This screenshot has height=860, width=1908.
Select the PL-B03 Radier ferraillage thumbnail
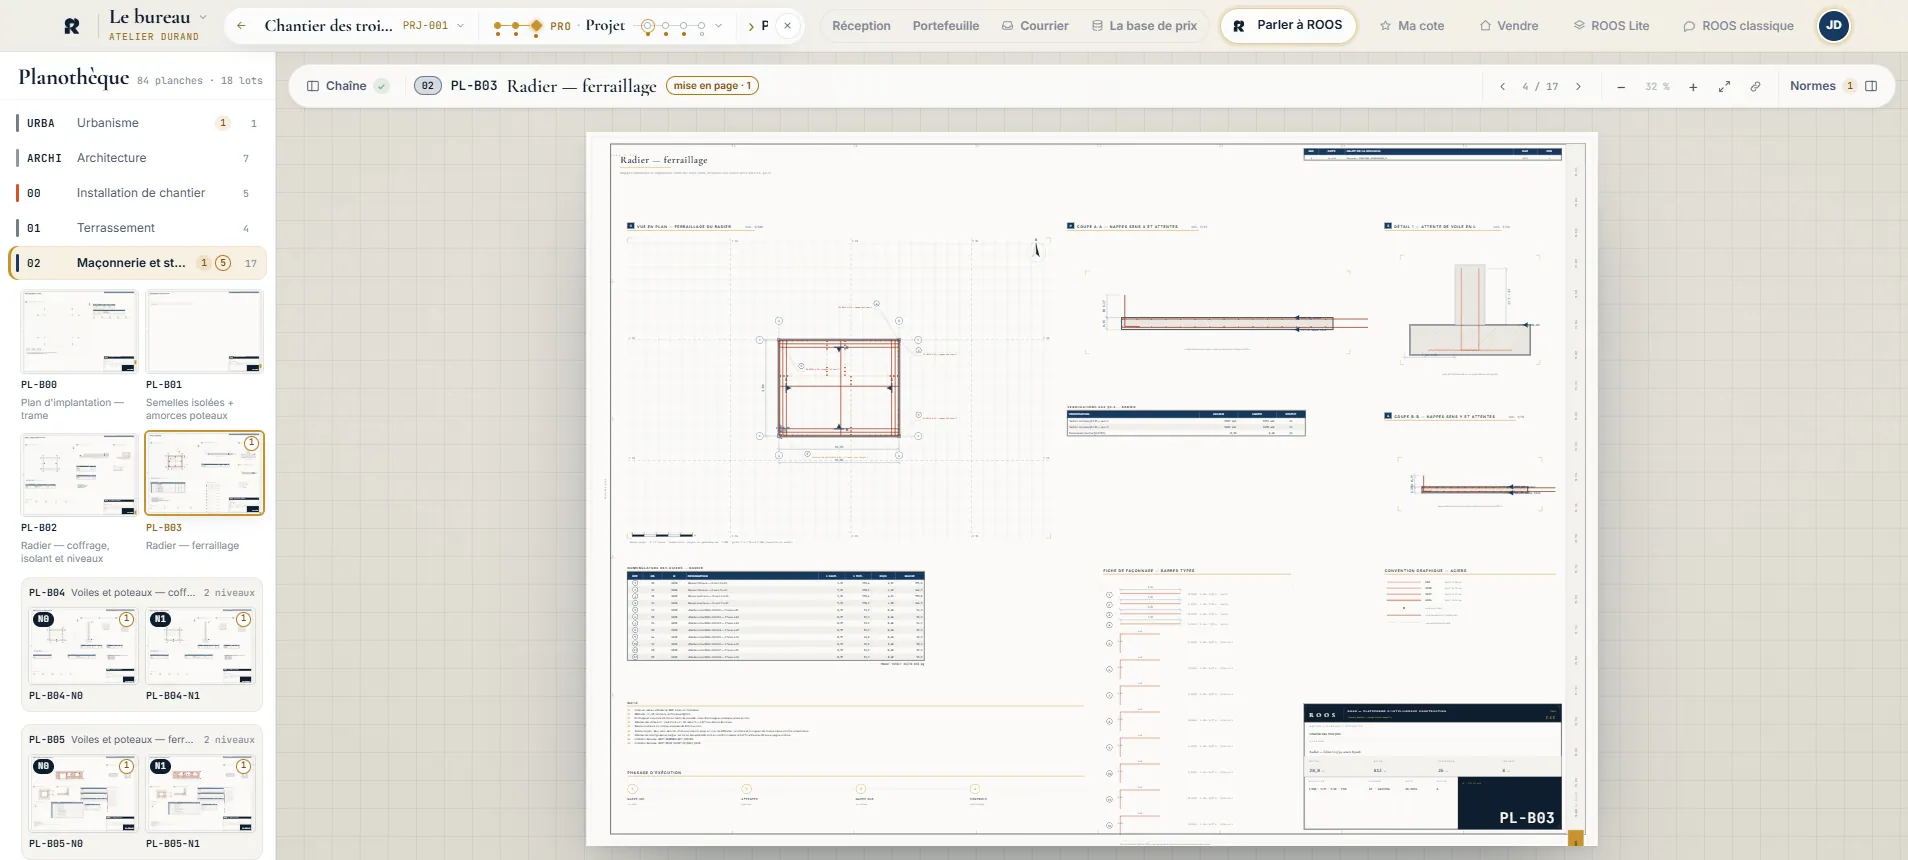click(204, 474)
